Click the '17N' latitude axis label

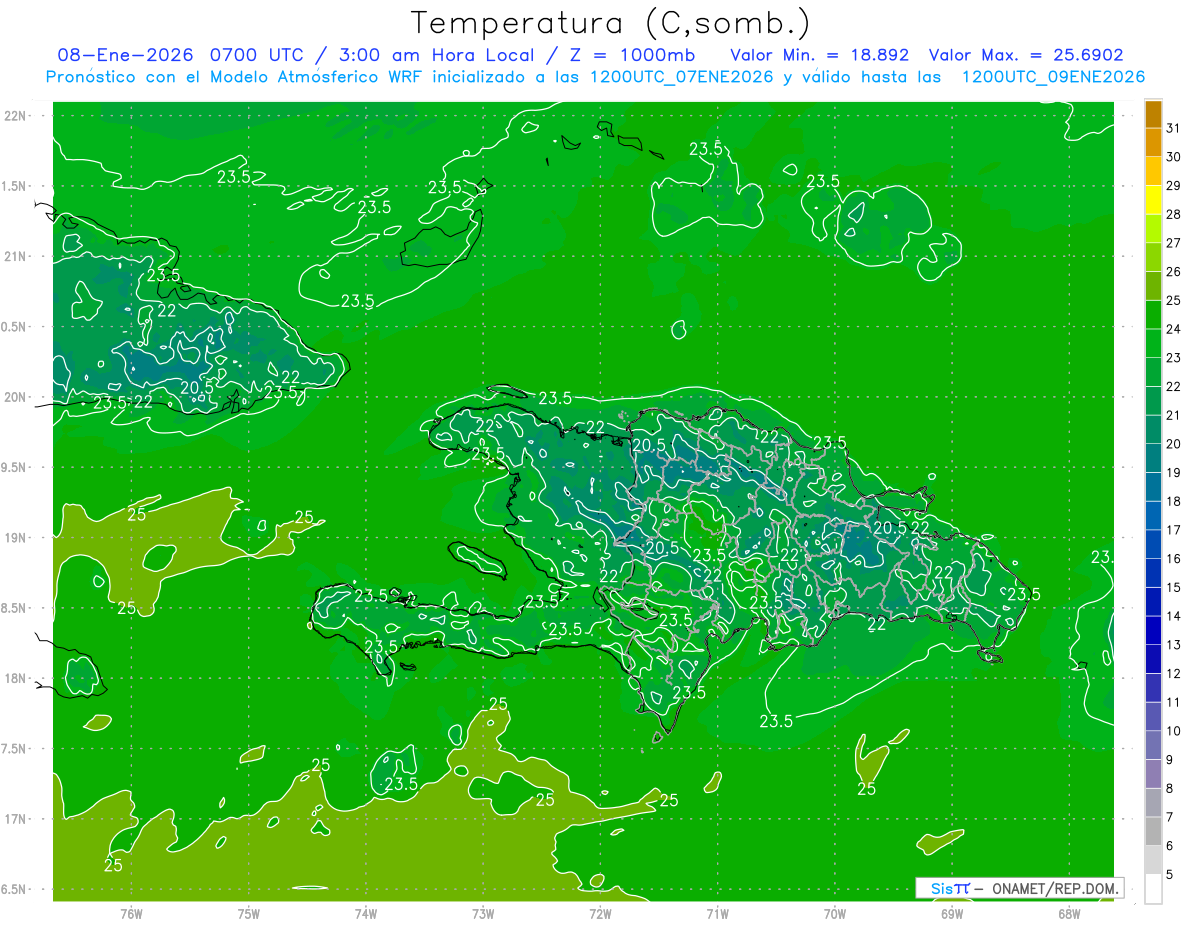15,819
